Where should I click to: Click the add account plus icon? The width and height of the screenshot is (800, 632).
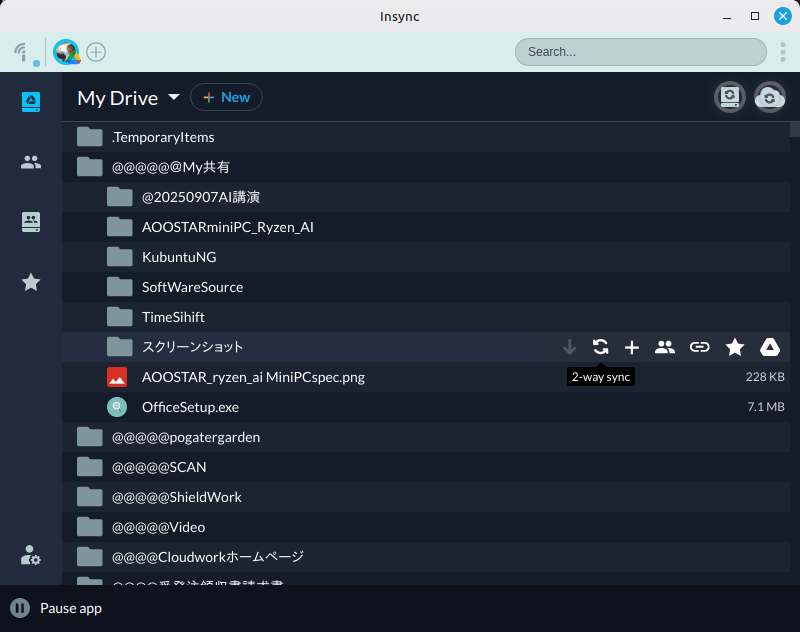point(96,52)
